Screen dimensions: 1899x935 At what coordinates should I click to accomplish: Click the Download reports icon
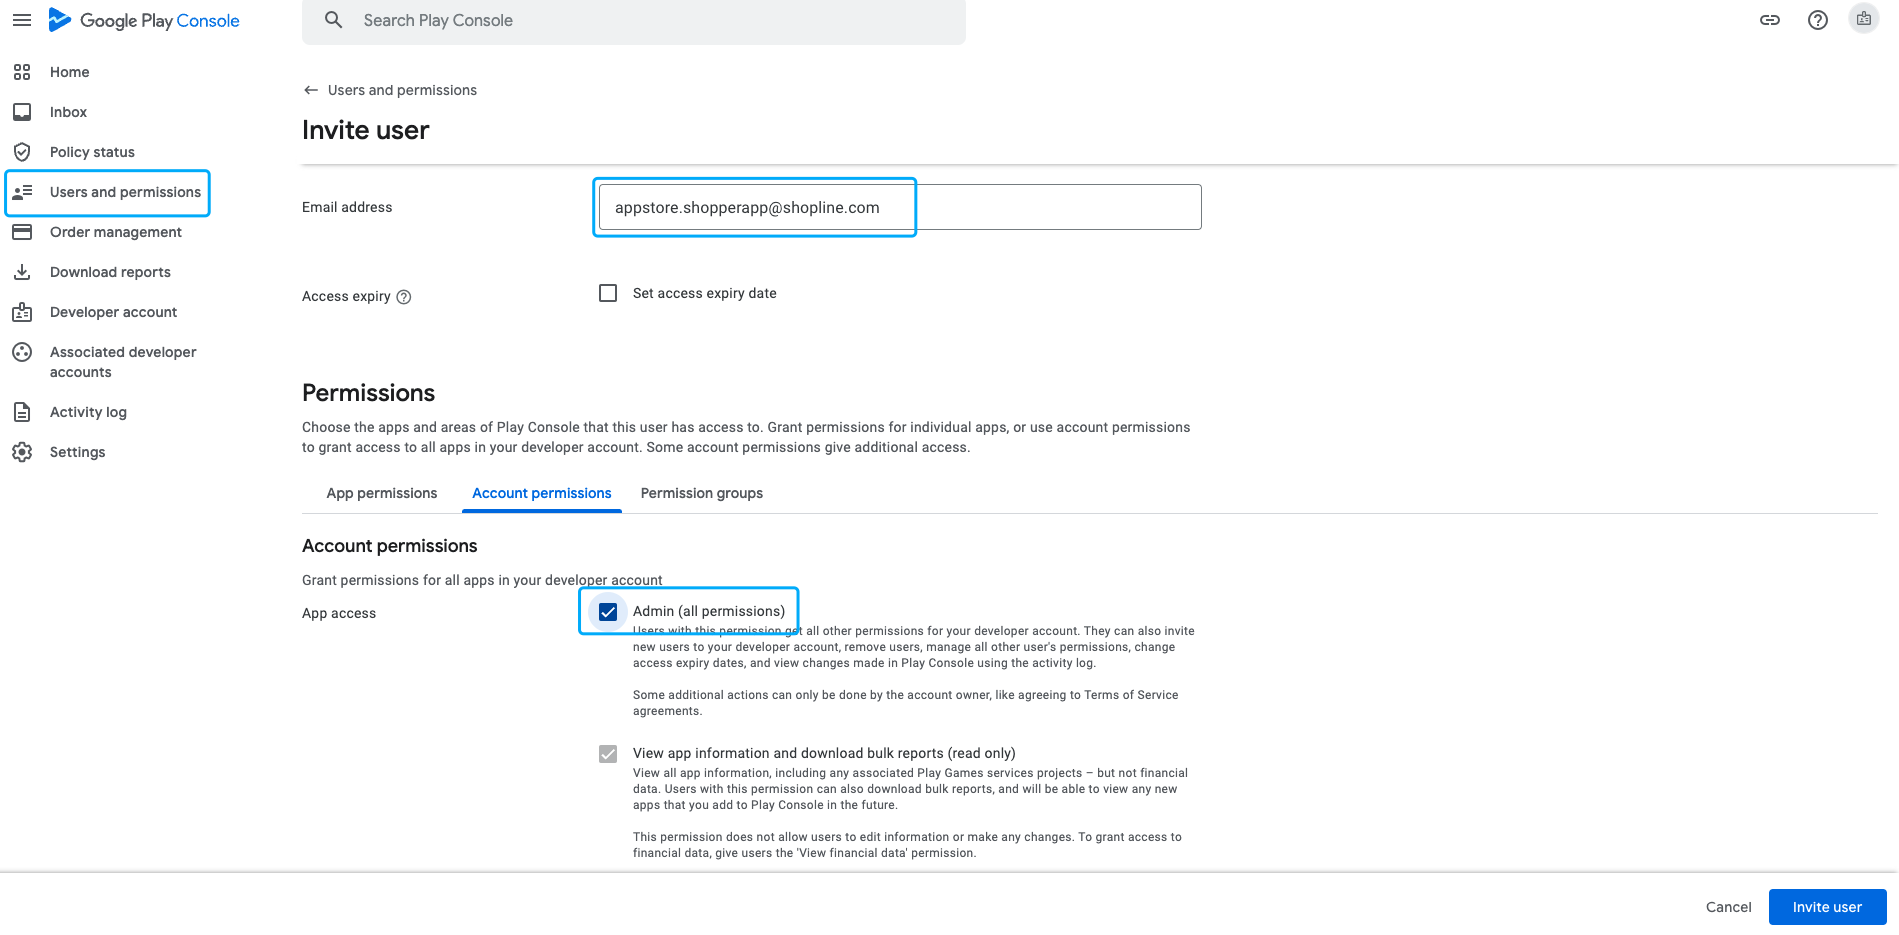22,272
